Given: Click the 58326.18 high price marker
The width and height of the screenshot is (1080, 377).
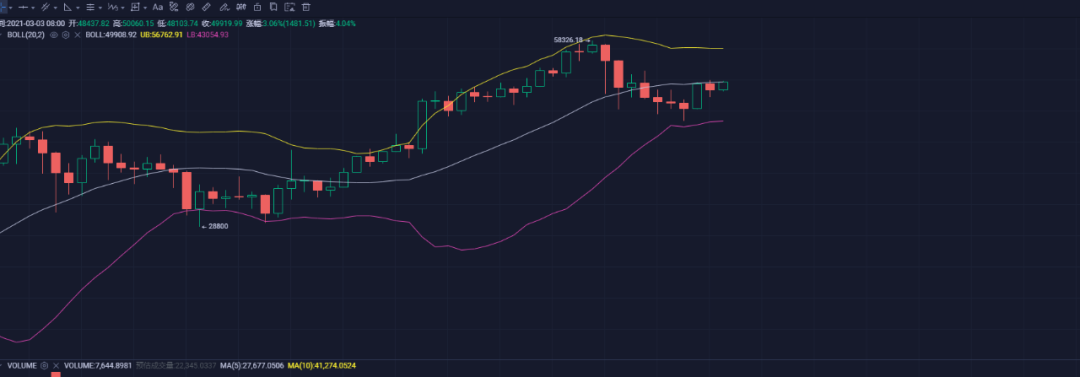Looking at the screenshot, I should (568, 40).
